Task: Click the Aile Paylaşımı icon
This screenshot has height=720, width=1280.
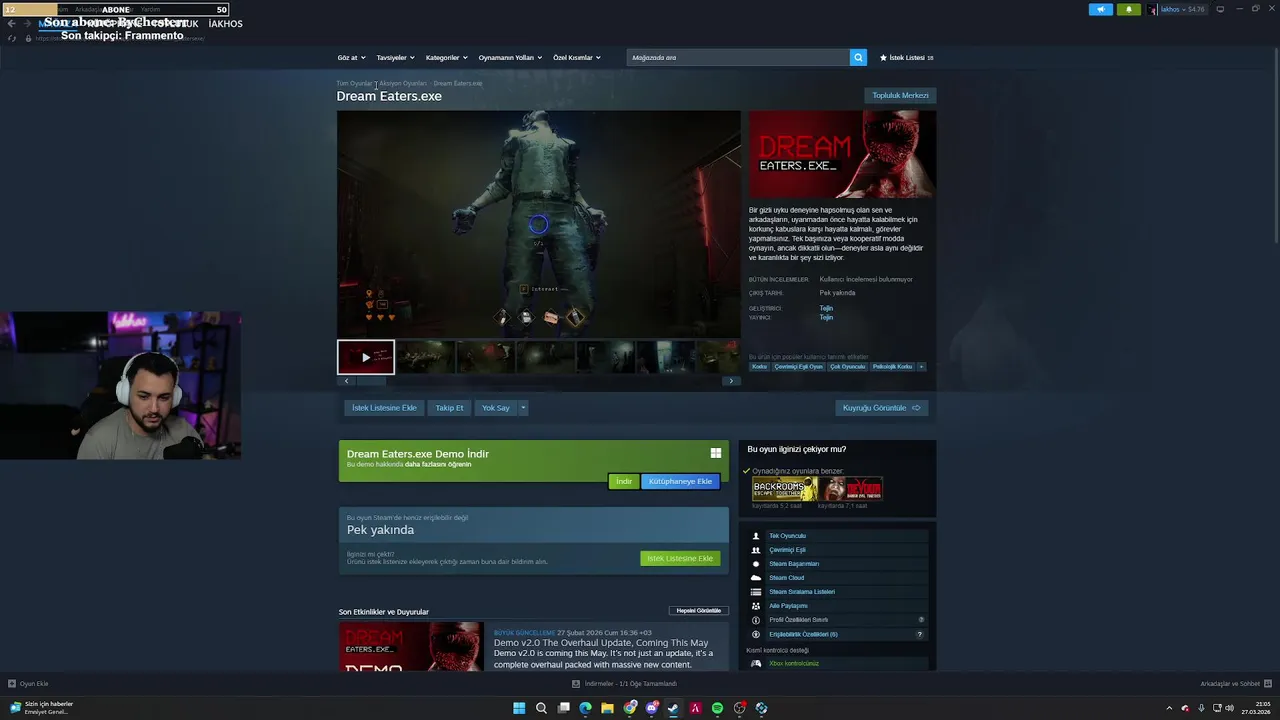Action: pos(756,606)
